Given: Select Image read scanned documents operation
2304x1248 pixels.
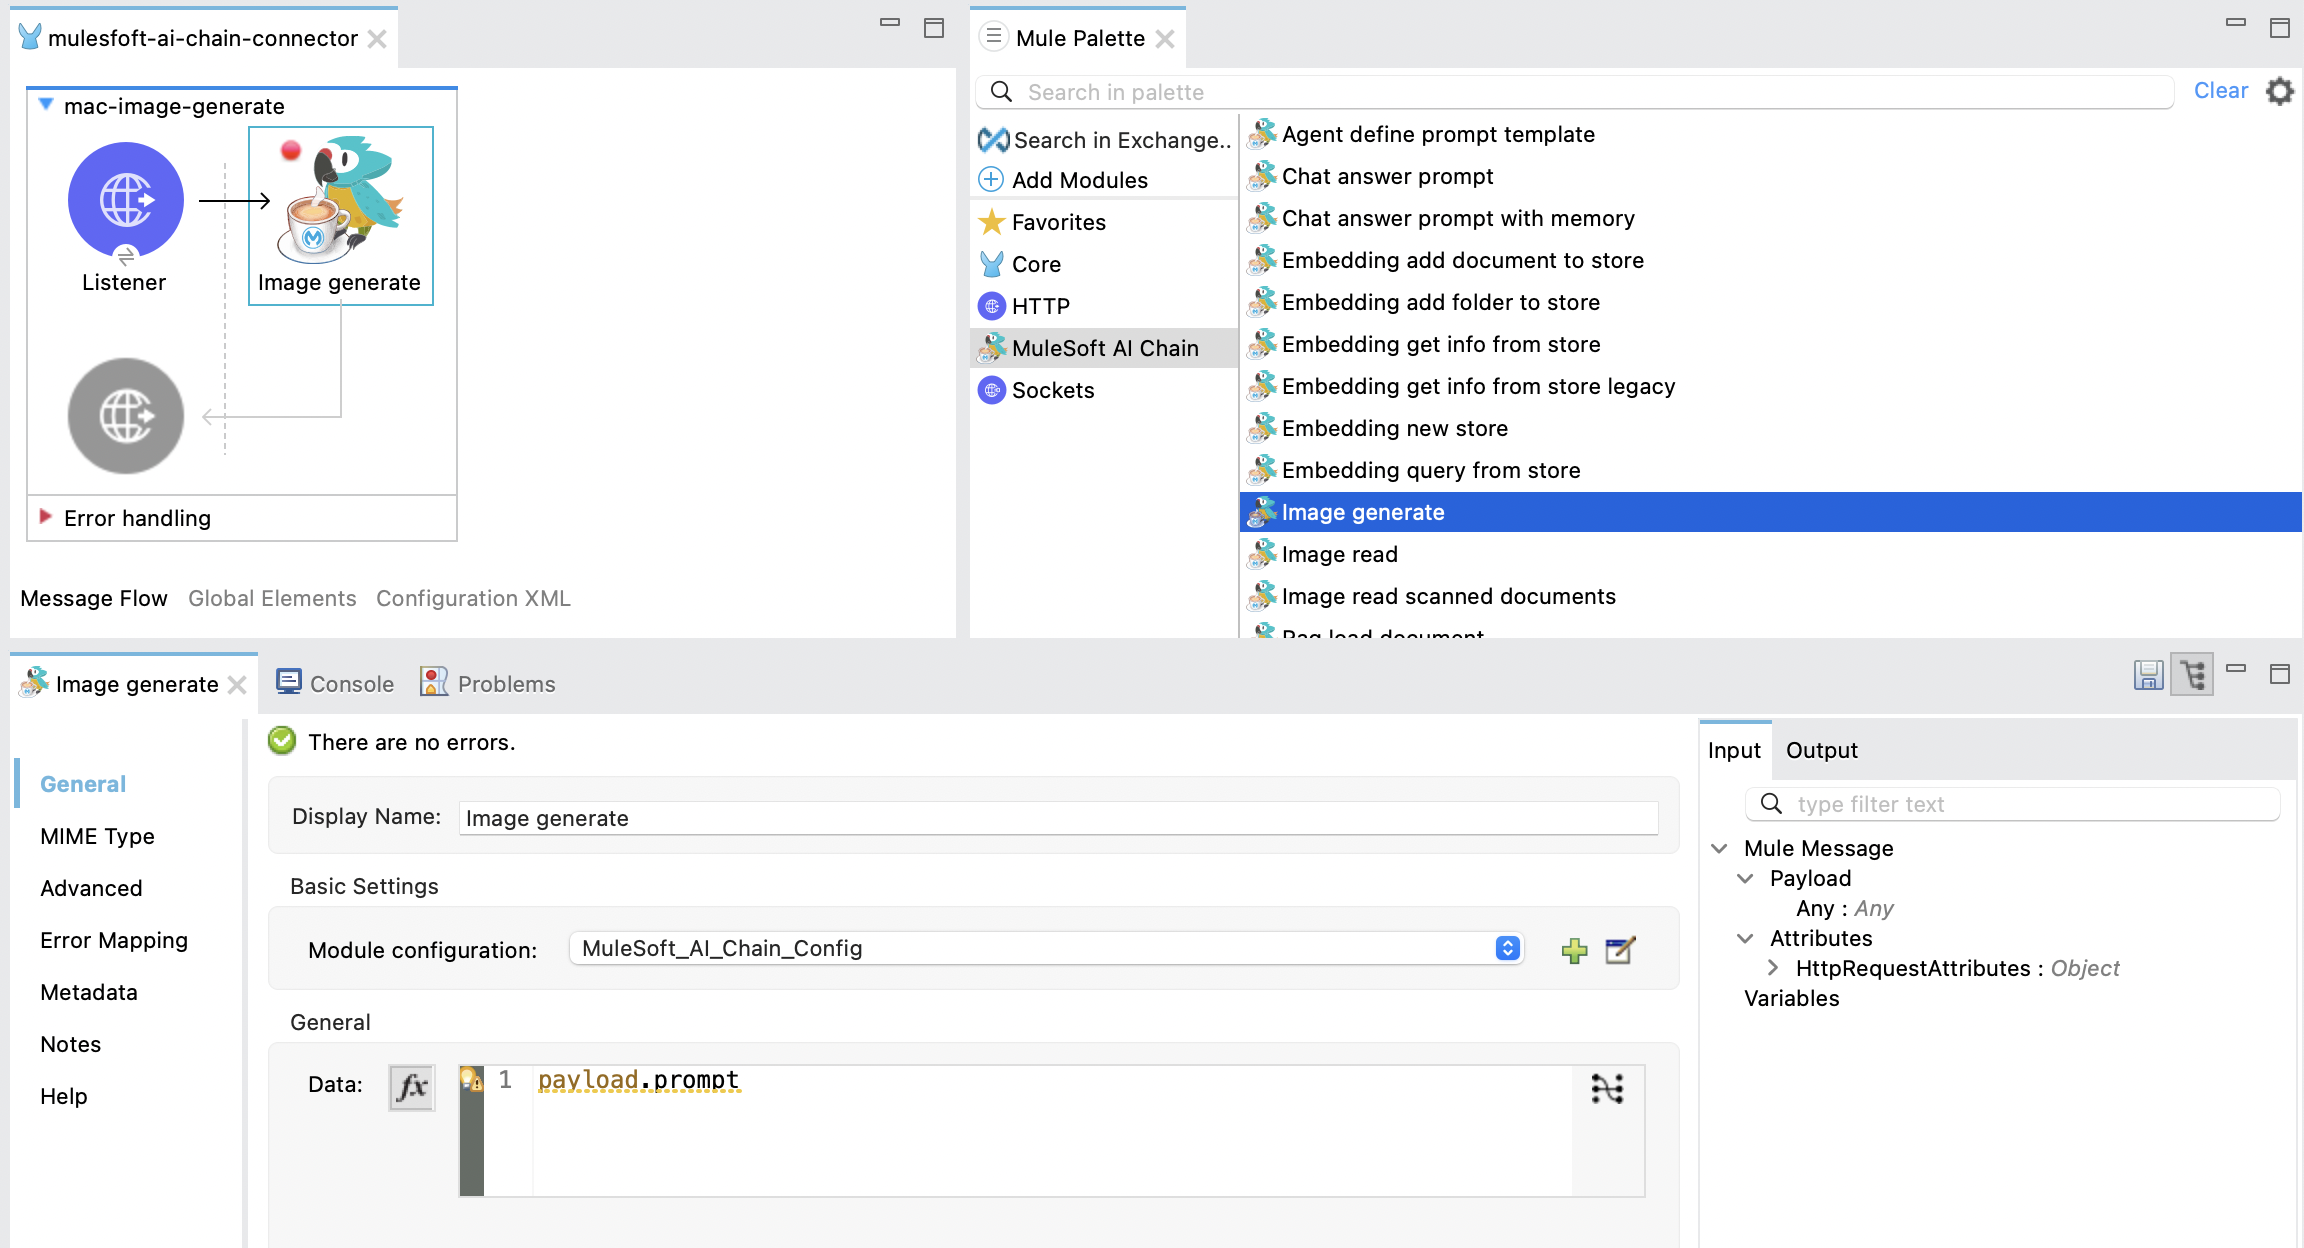Looking at the screenshot, I should (x=1431, y=596).
